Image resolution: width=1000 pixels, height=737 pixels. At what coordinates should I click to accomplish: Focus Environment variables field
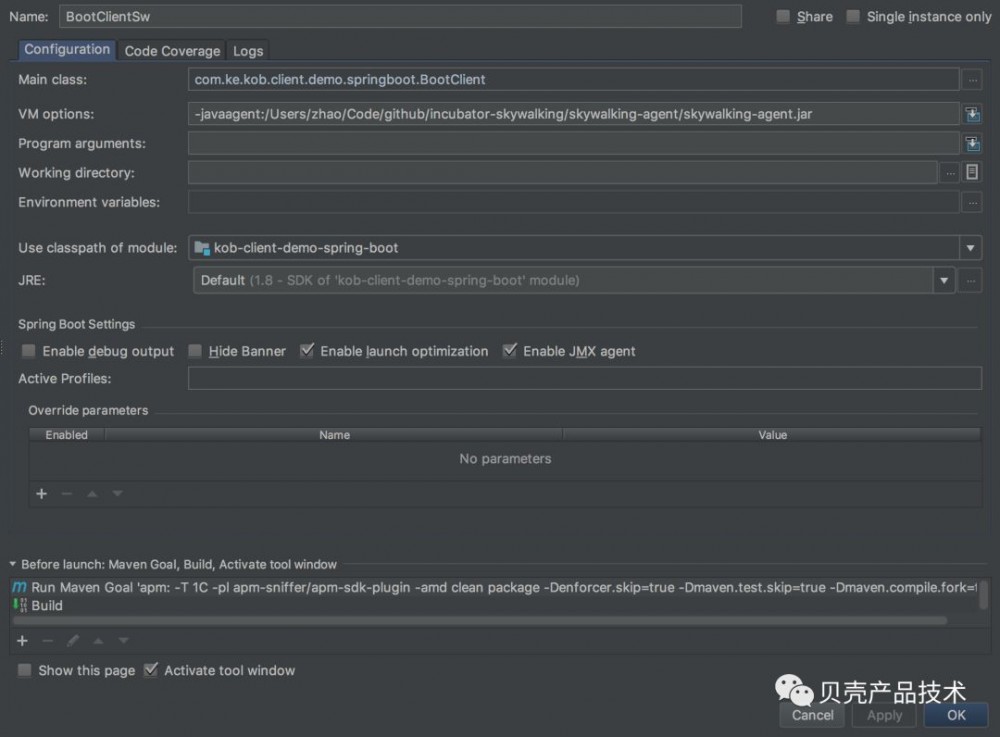click(573, 202)
